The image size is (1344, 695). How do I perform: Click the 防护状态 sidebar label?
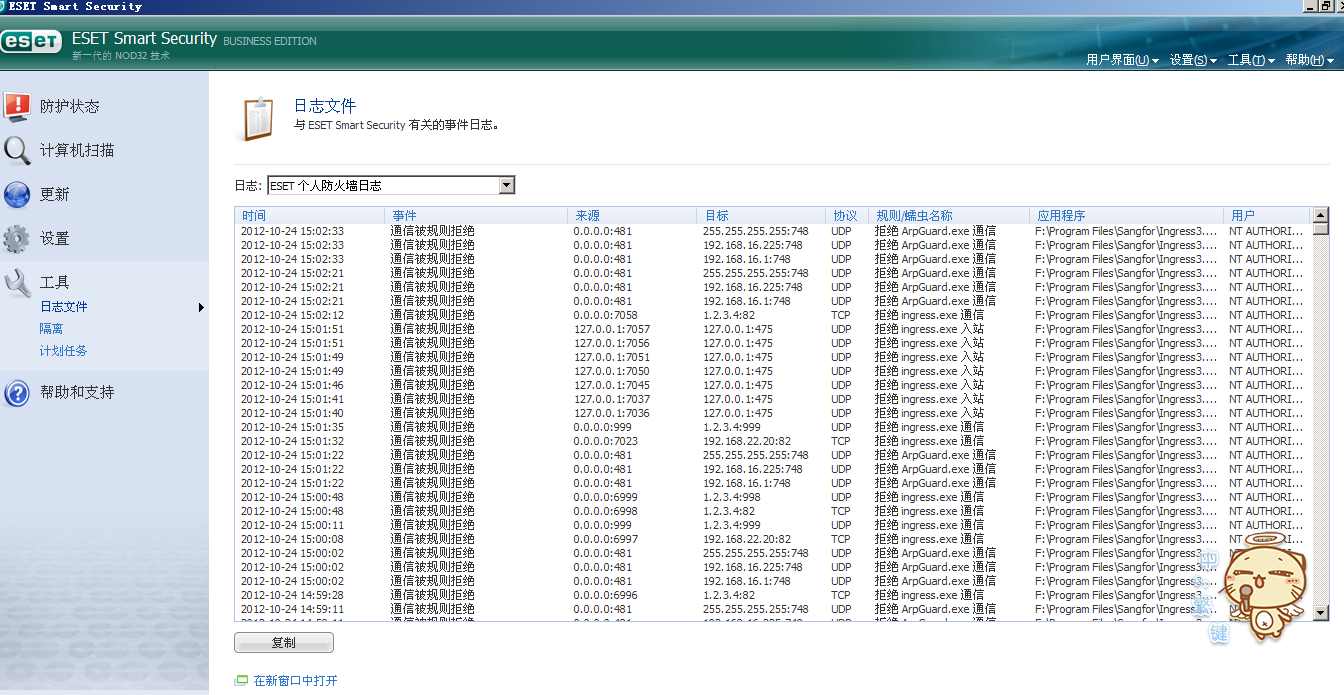[70, 106]
